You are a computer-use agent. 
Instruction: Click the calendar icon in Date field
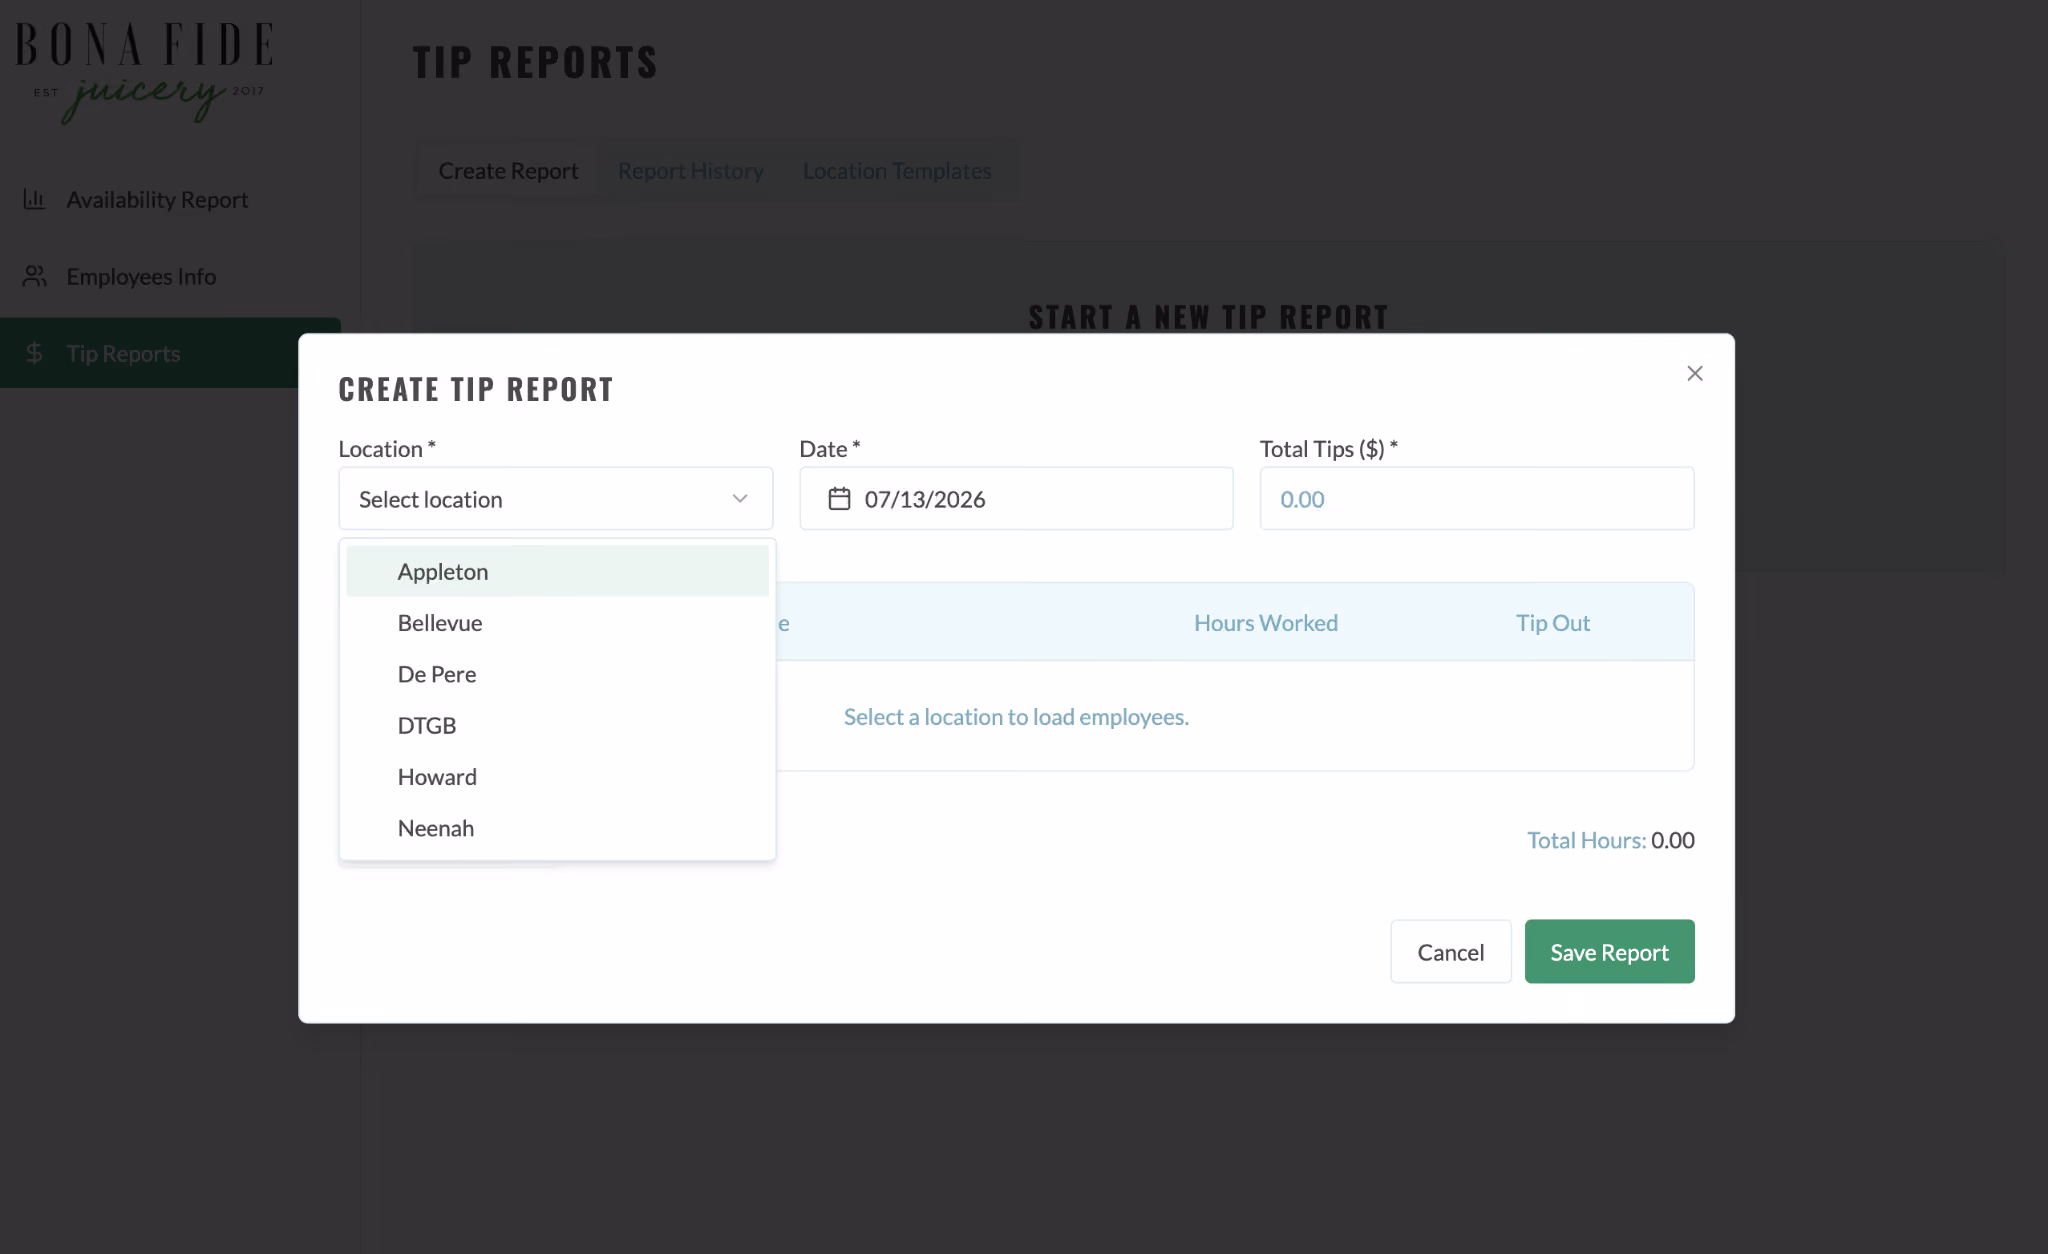coord(839,498)
